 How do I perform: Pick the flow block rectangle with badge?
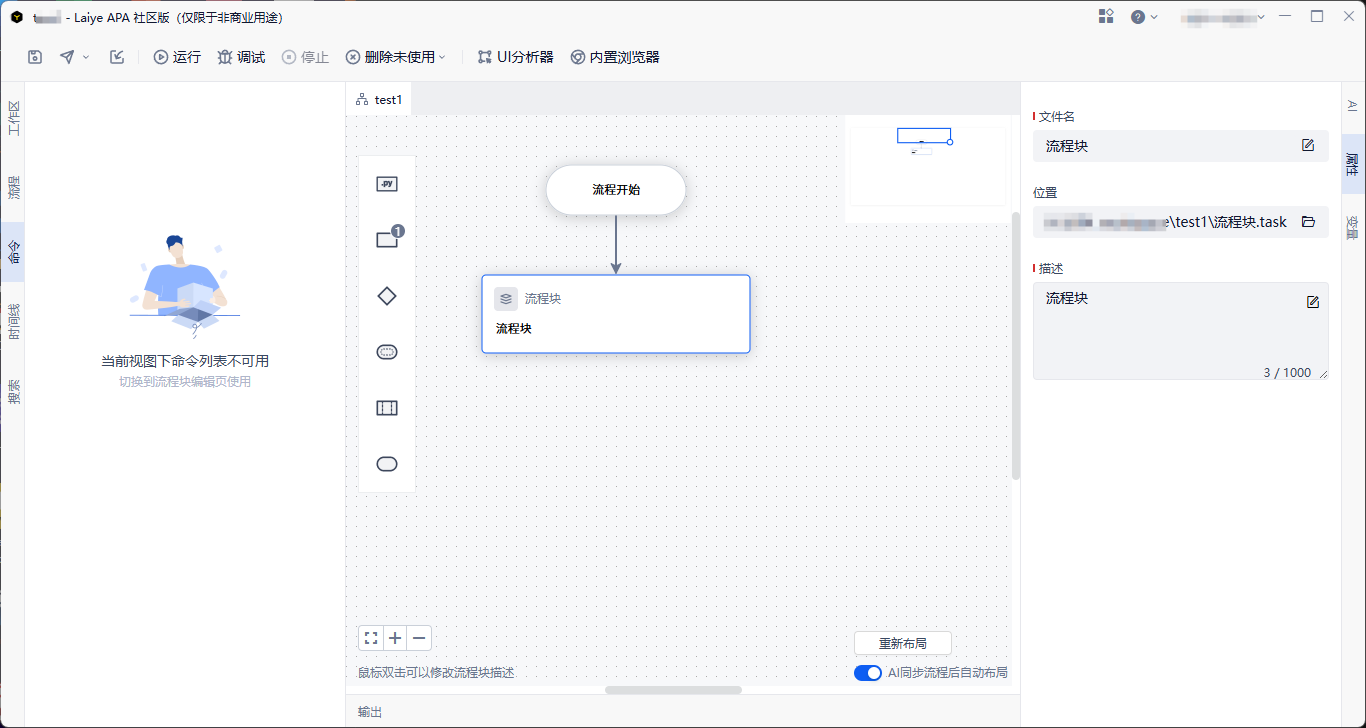click(x=389, y=238)
